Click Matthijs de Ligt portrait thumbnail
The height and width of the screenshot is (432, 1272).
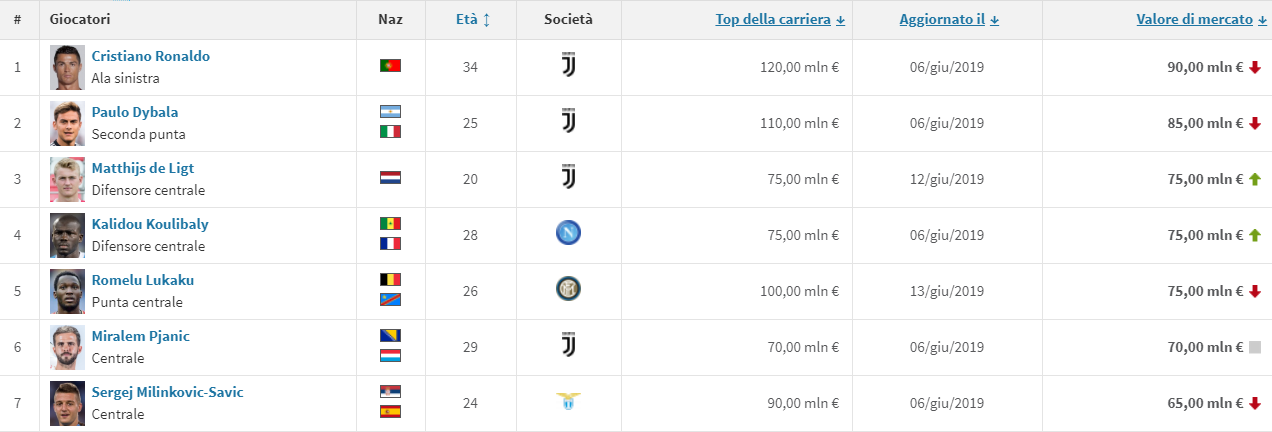68,179
